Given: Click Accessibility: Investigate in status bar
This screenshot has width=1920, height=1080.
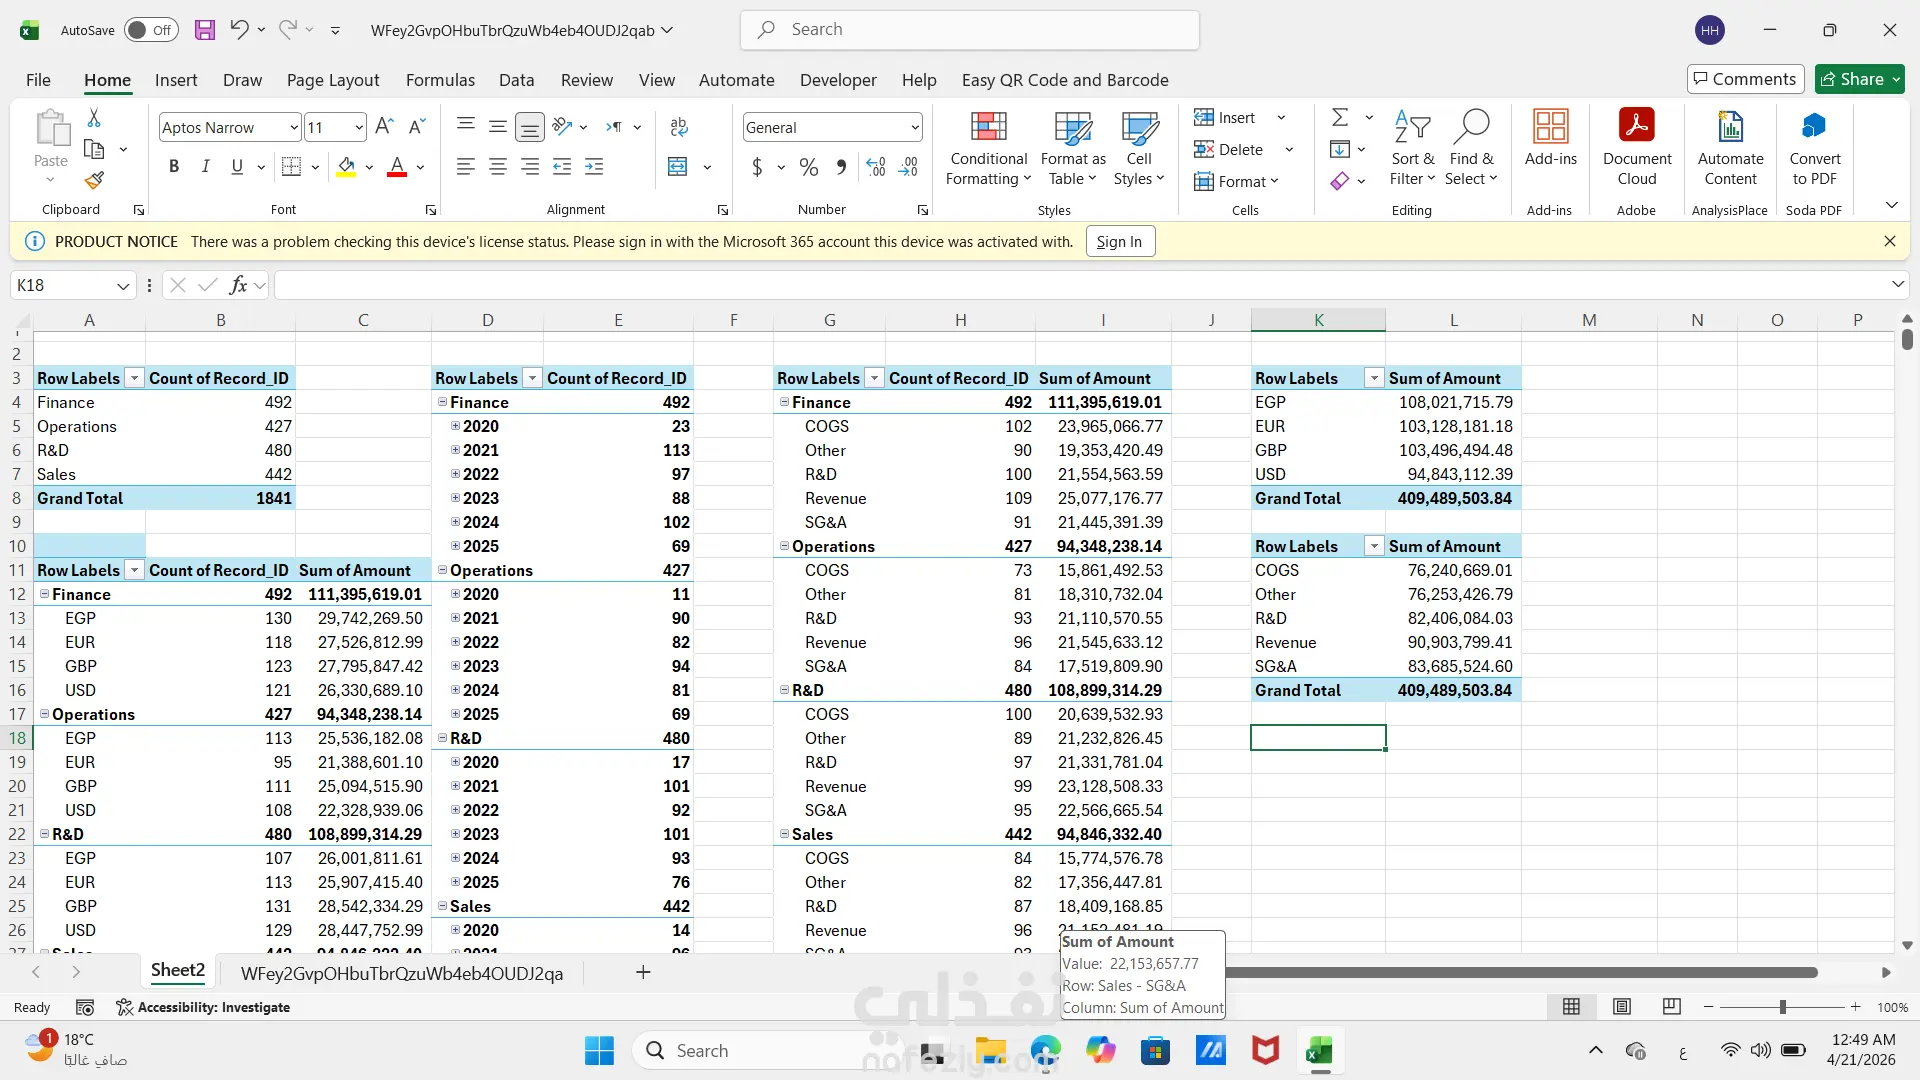Looking at the screenshot, I should tap(203, 1007).
